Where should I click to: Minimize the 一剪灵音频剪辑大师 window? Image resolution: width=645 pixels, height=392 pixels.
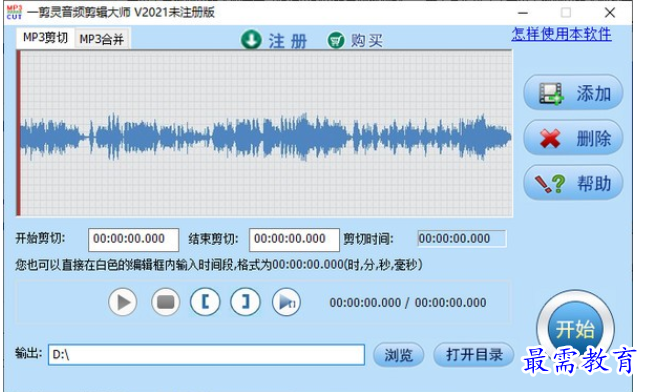pos(523,13)
